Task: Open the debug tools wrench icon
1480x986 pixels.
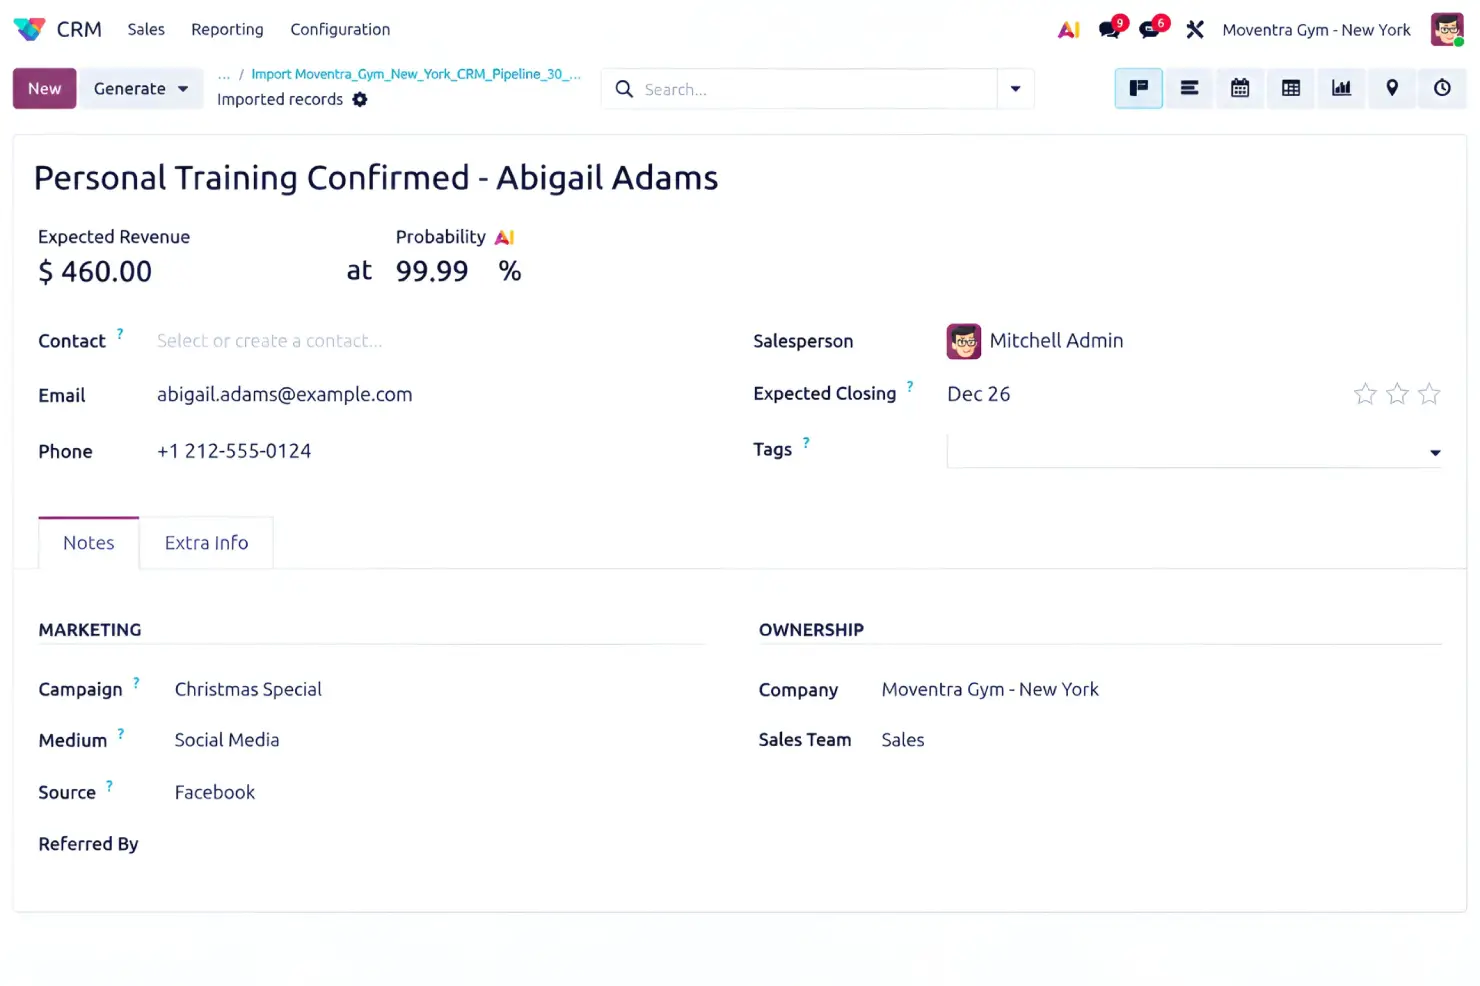Action: point(1195,30)
